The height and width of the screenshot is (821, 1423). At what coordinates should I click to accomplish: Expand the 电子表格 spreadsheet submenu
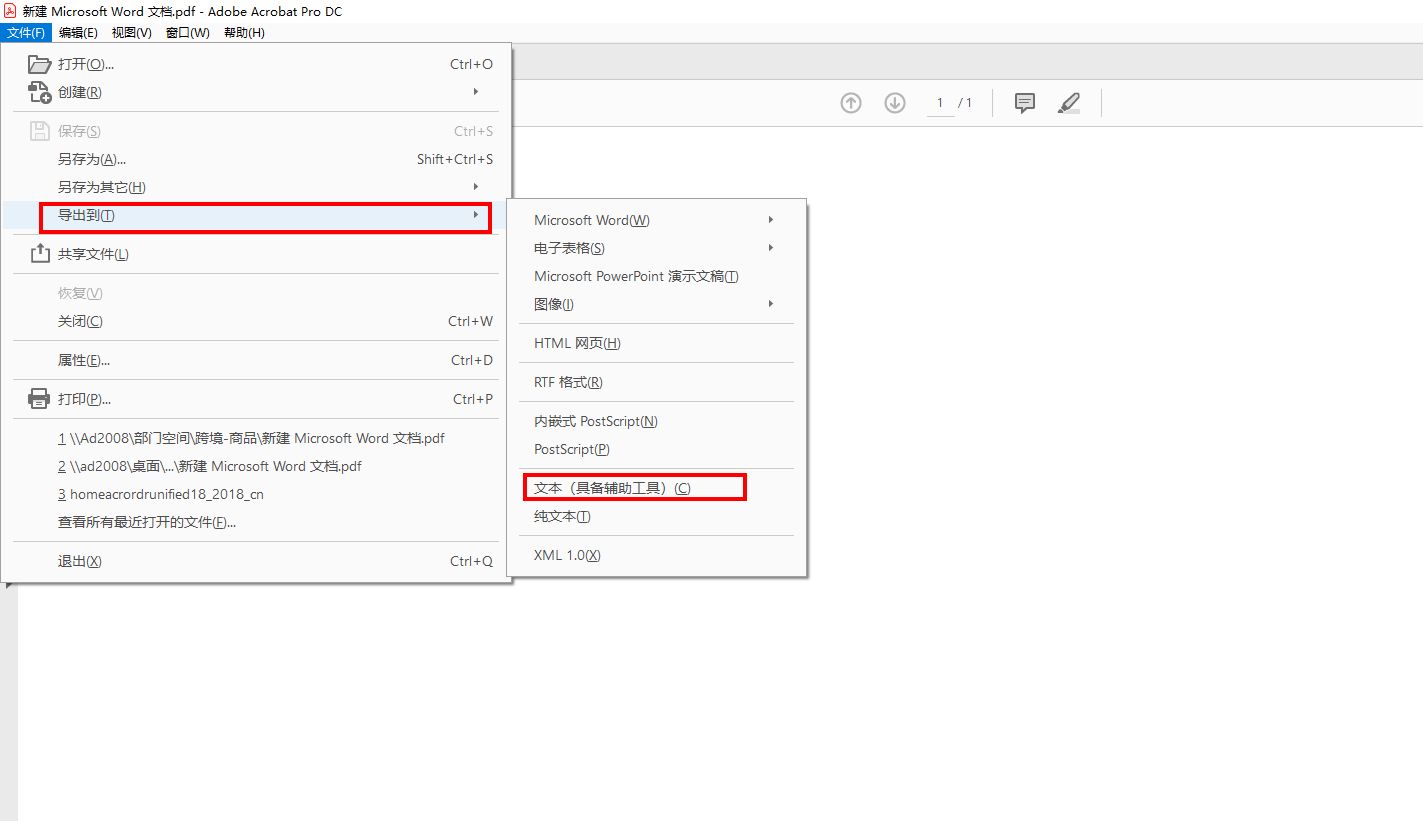pos(656,248)
